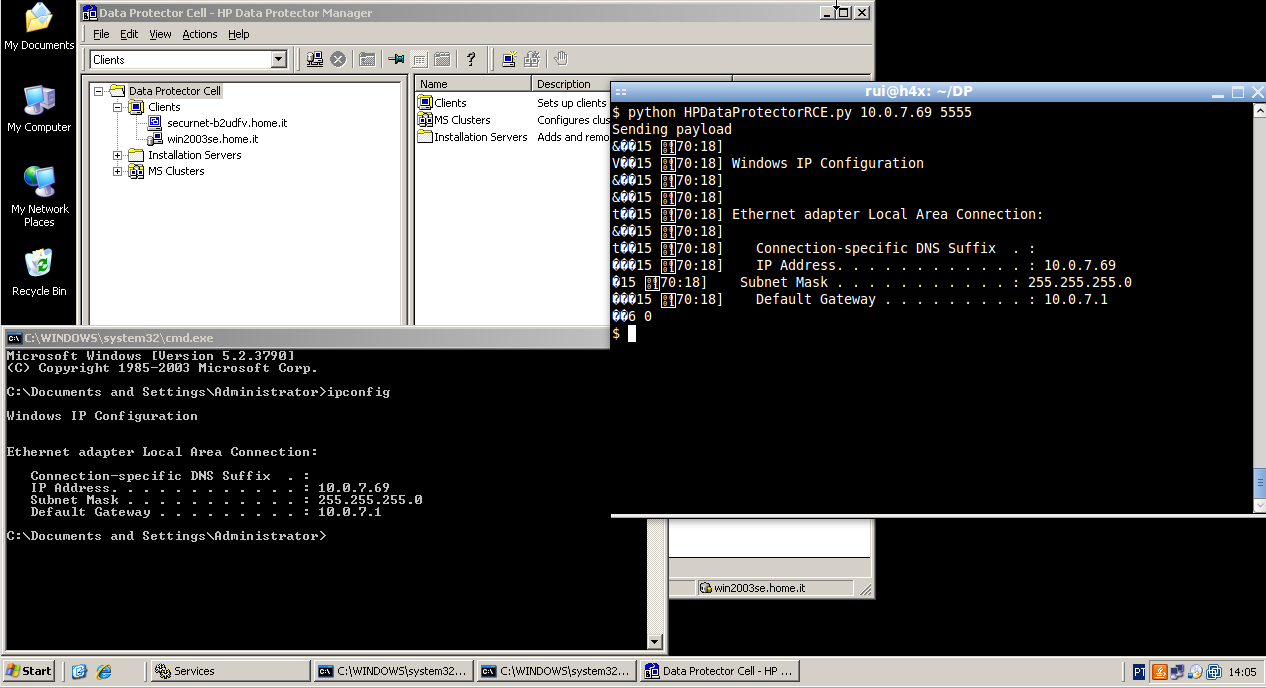Select win2003se.home.it client in tree
The height and width of the screenshot is (688, 1266).
[213, 139]
